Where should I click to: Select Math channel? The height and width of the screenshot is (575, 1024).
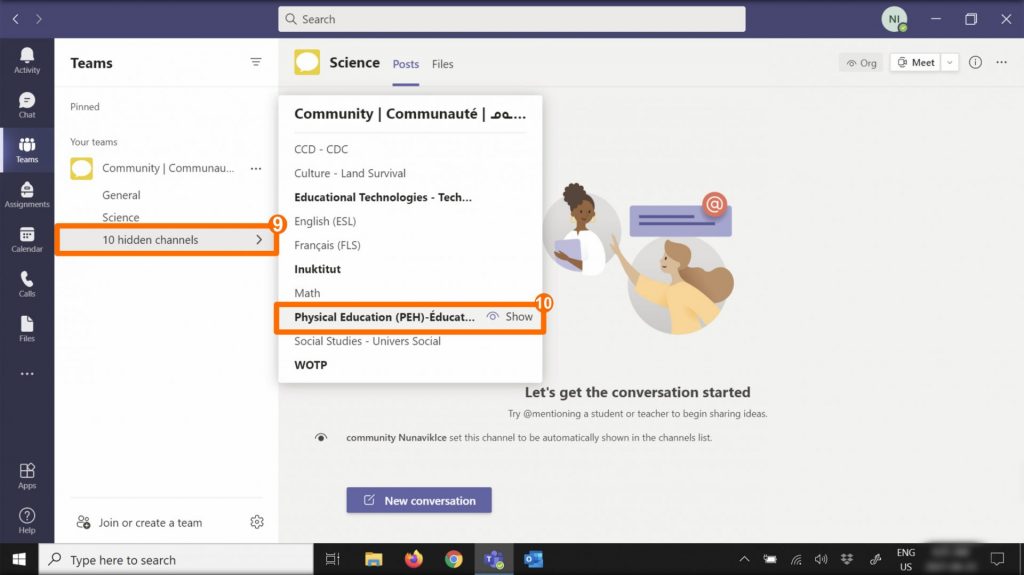(x=307, y=293)
